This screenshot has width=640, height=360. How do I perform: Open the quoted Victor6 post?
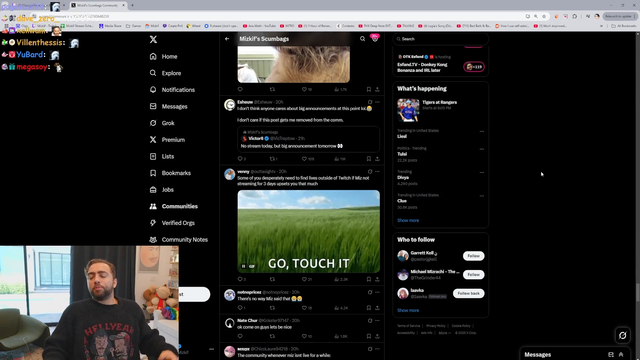309,139
